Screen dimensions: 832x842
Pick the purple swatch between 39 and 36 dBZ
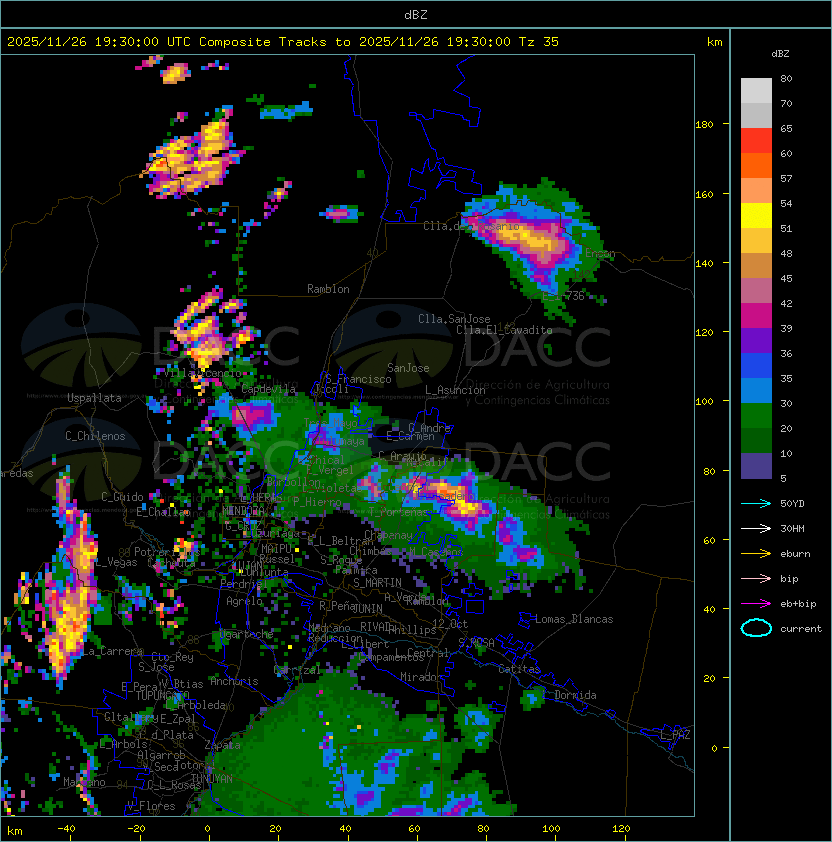pos(756,341)
